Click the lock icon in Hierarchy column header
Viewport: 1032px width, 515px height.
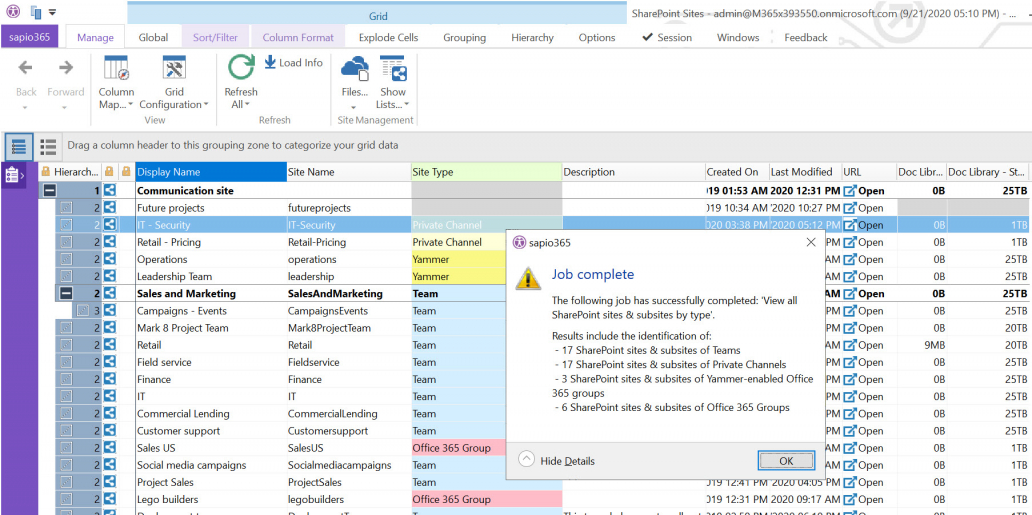[45, 172]
